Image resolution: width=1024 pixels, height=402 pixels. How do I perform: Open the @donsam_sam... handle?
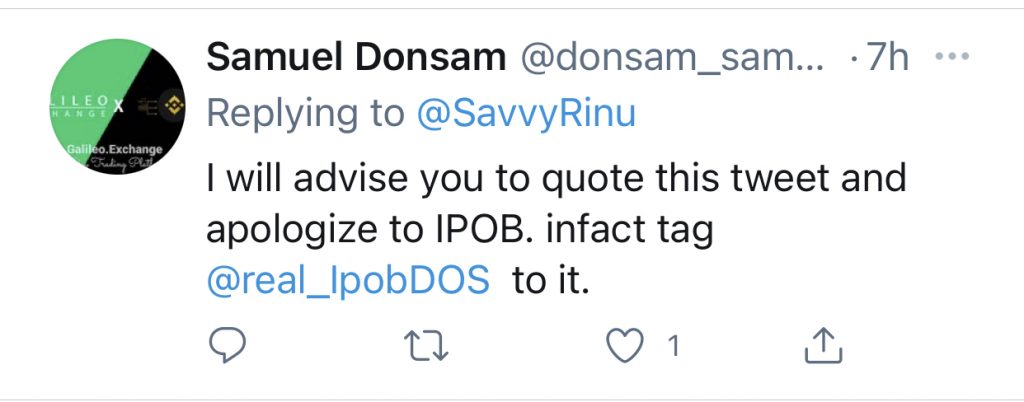(x=672, y=57)
